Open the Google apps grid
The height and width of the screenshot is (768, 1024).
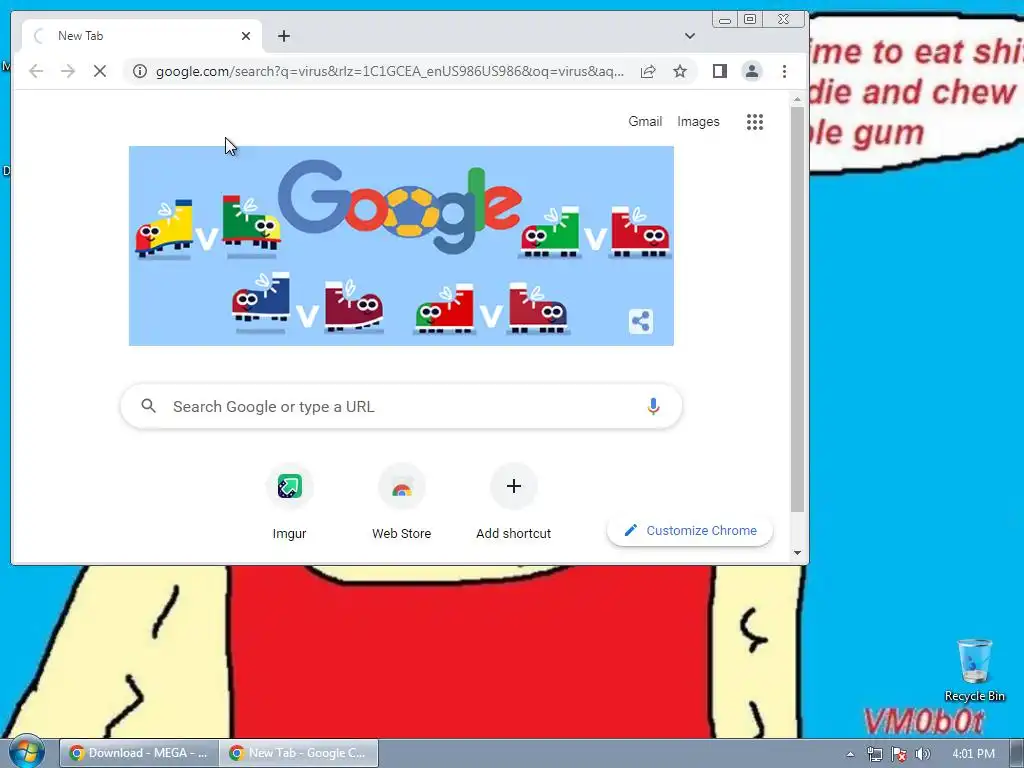[x=755, y=121]
